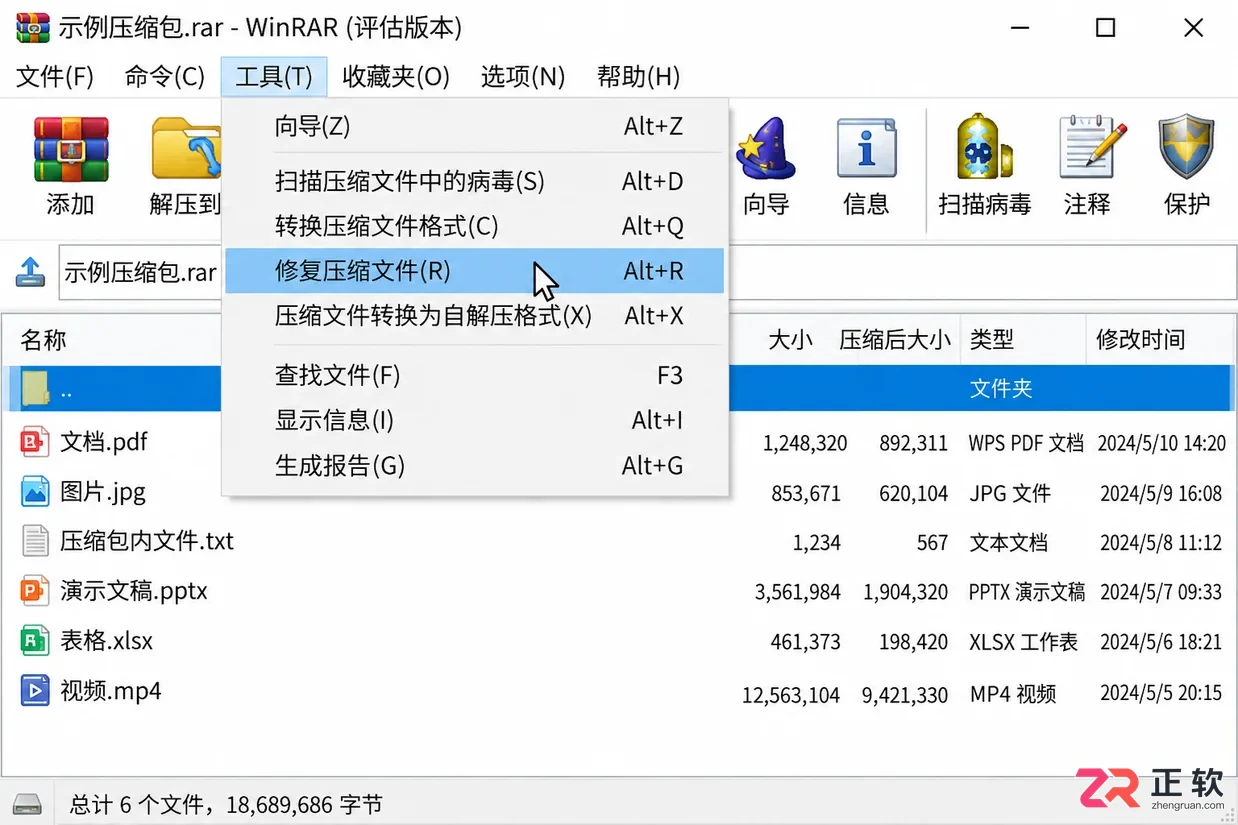Screen dimensions: 1238x825
Task: Click the 信息 (Info) toolbar icon
Action: 866,149
